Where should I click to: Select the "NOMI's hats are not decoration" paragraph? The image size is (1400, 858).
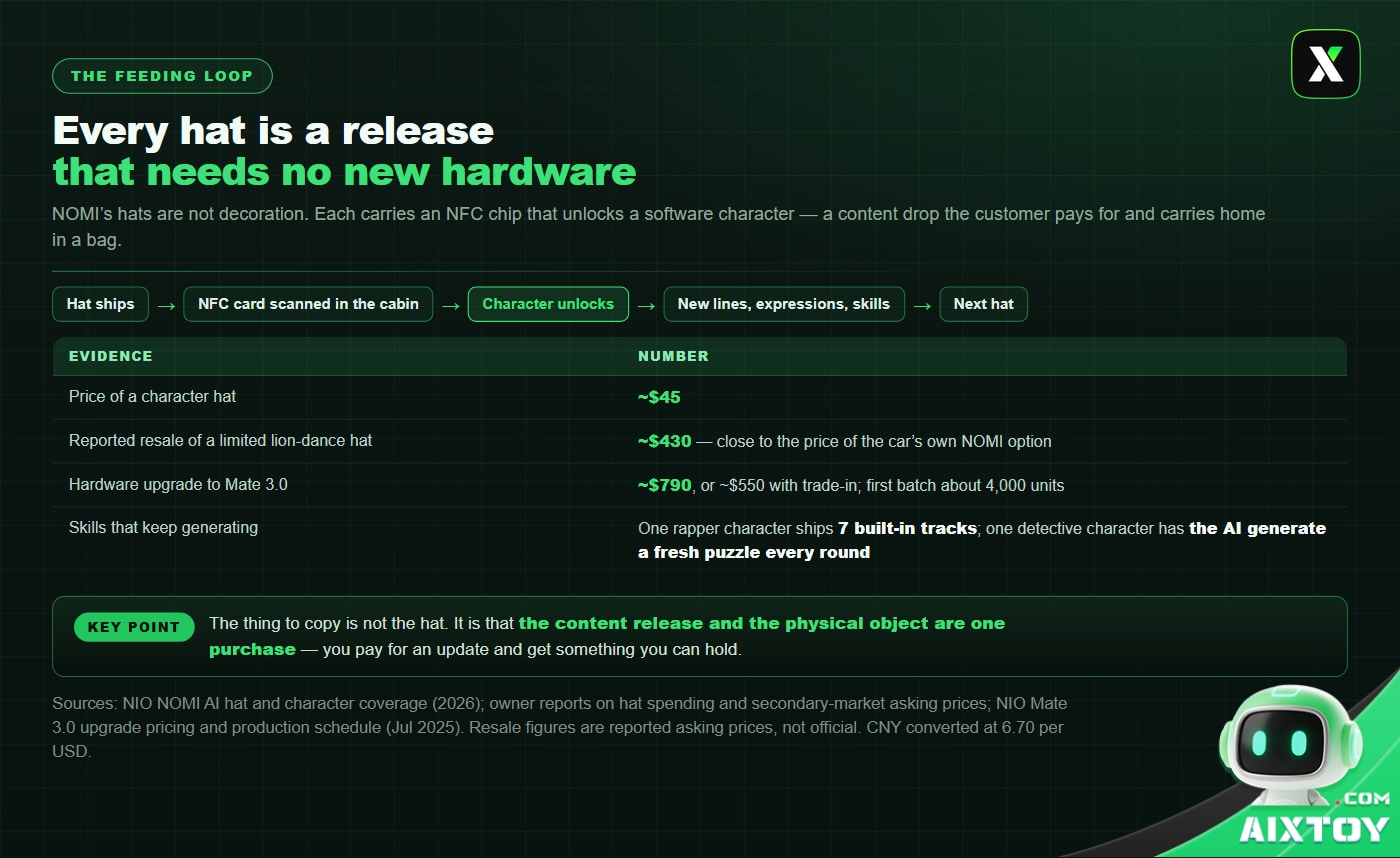coord(659,227)
